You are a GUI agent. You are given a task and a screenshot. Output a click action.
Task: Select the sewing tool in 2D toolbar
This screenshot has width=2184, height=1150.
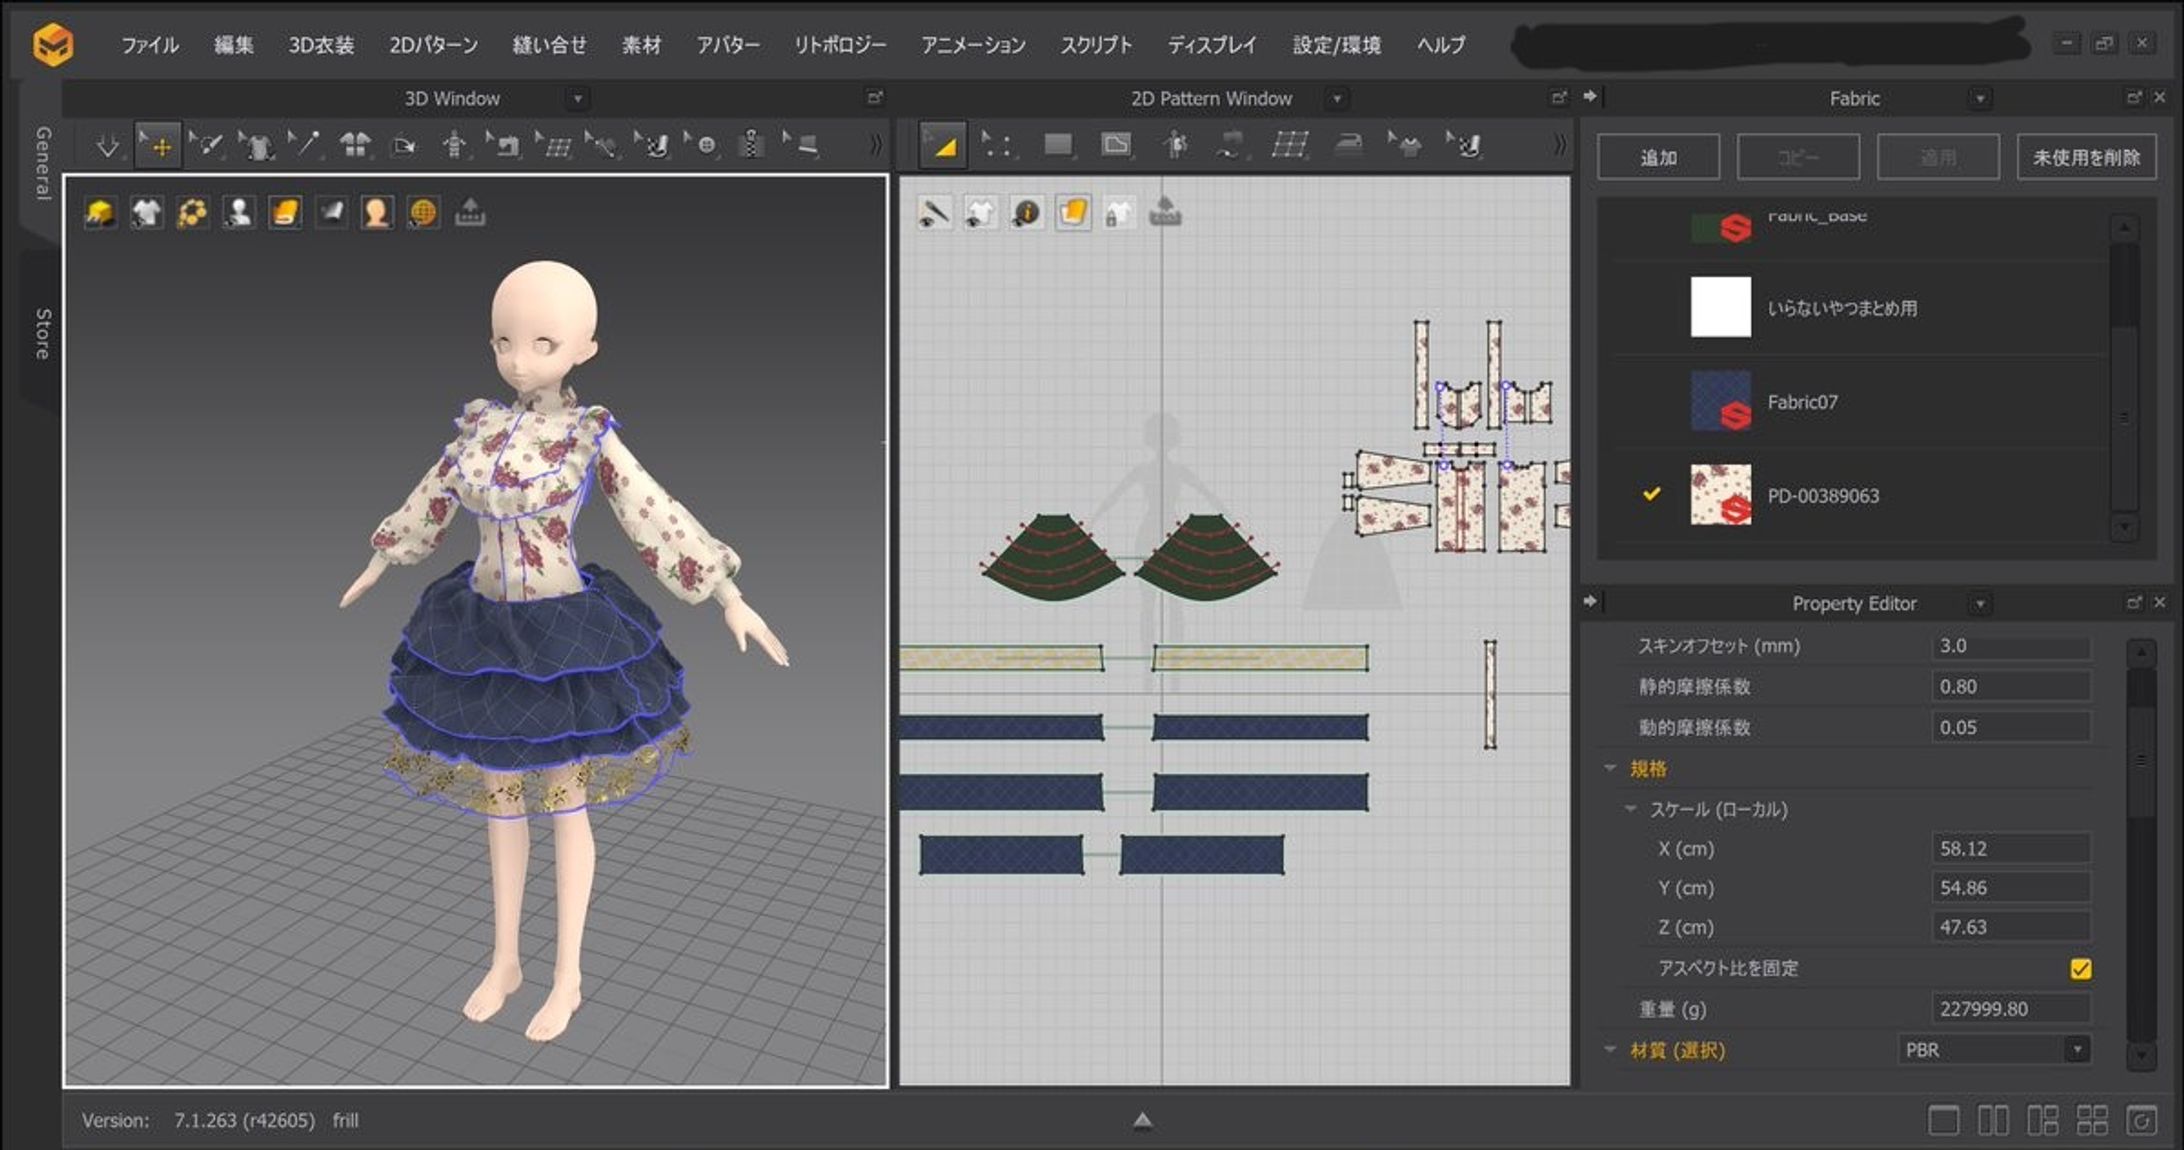pos(1232,146)
